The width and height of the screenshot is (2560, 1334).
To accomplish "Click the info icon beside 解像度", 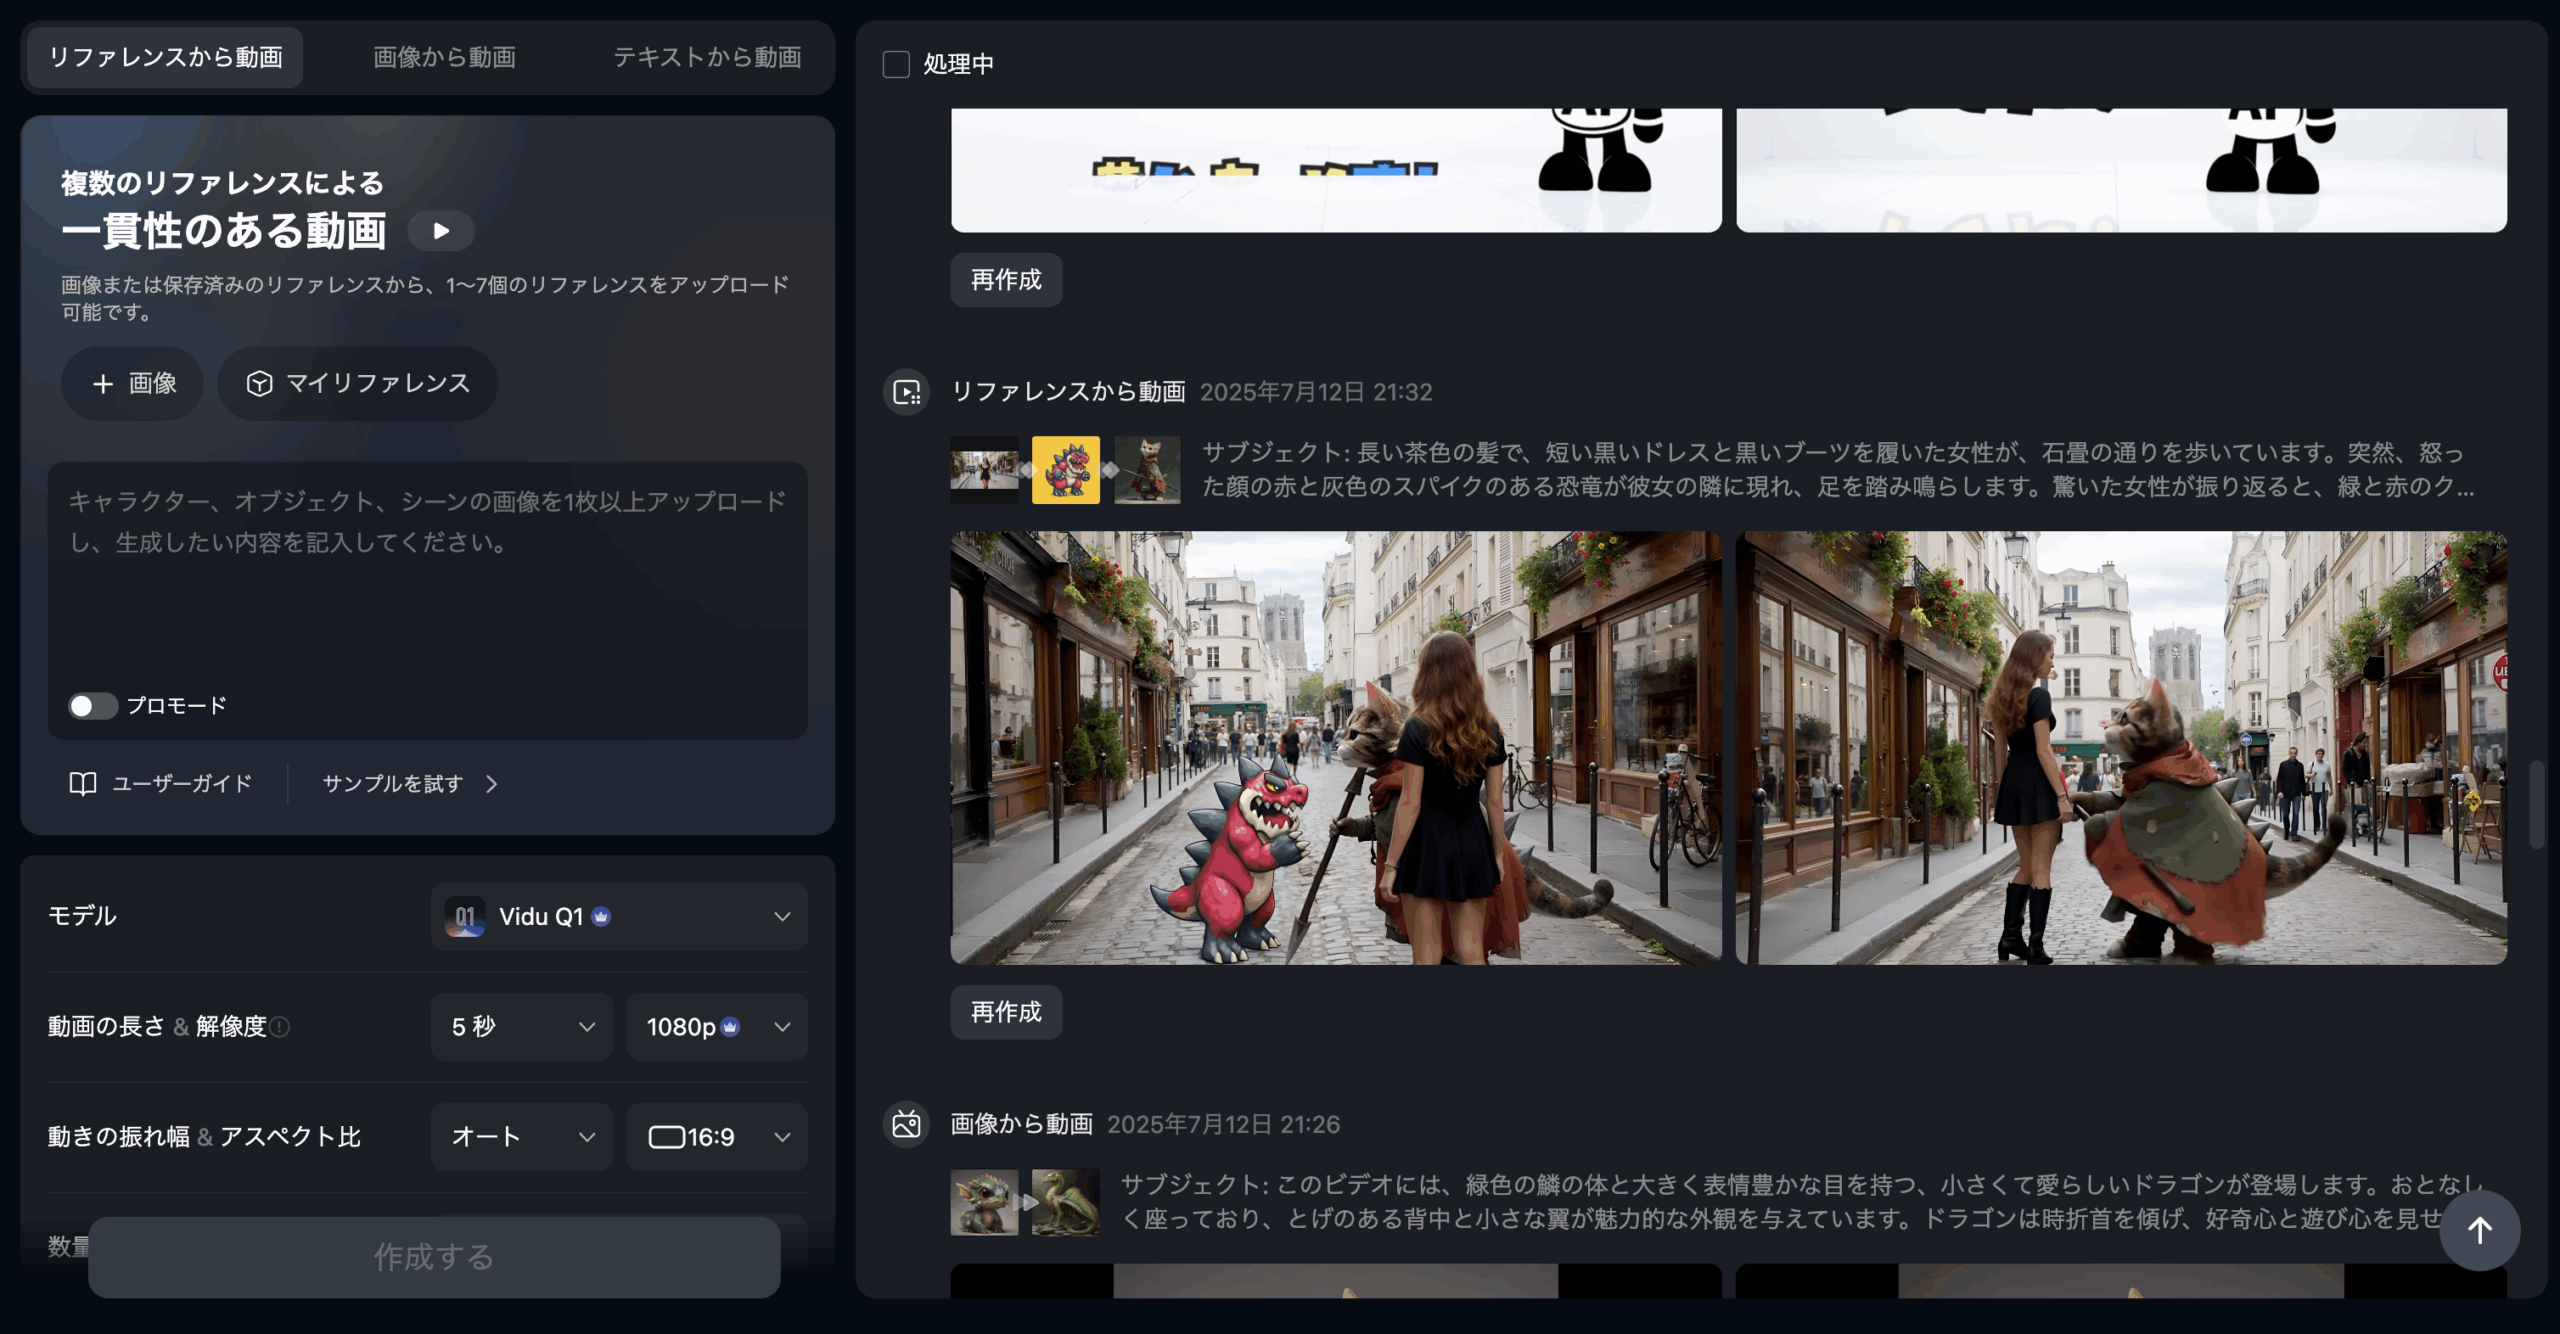I will [281, 1027].
